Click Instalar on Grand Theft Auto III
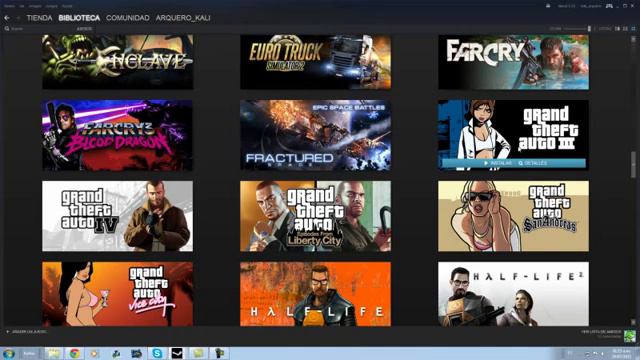 click(x=498, y=163)
